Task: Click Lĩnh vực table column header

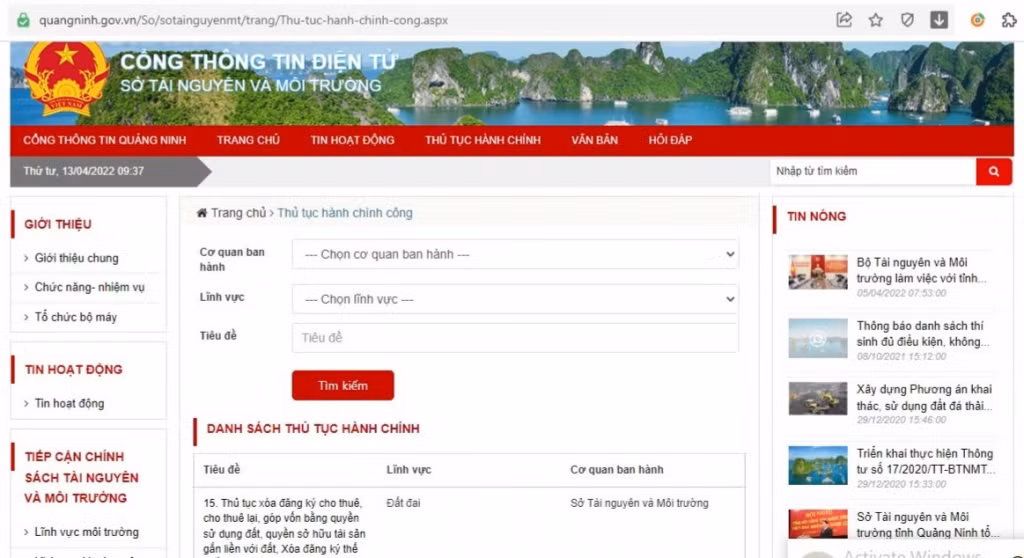Action: tap(409, 470)
